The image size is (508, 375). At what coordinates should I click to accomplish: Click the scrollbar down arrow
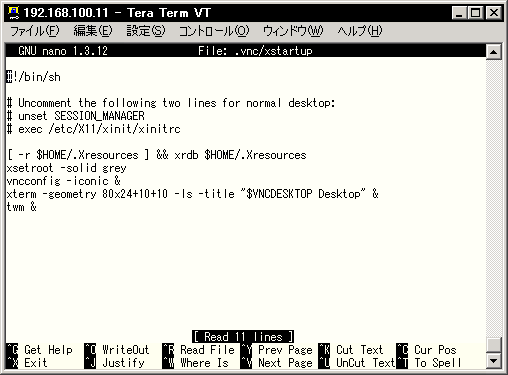(x=493, y=360)
